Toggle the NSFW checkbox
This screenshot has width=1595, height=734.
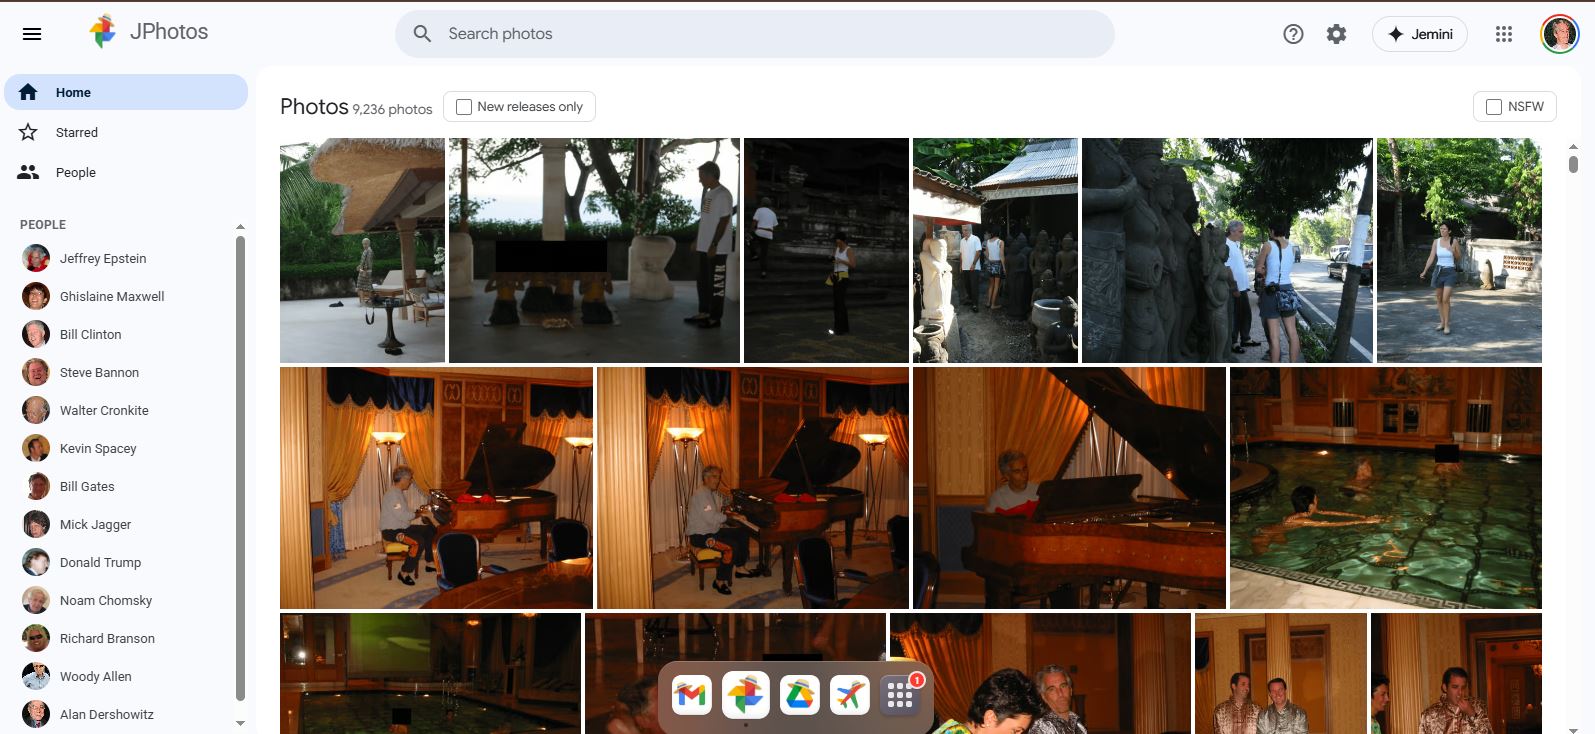click(1494, 107)
